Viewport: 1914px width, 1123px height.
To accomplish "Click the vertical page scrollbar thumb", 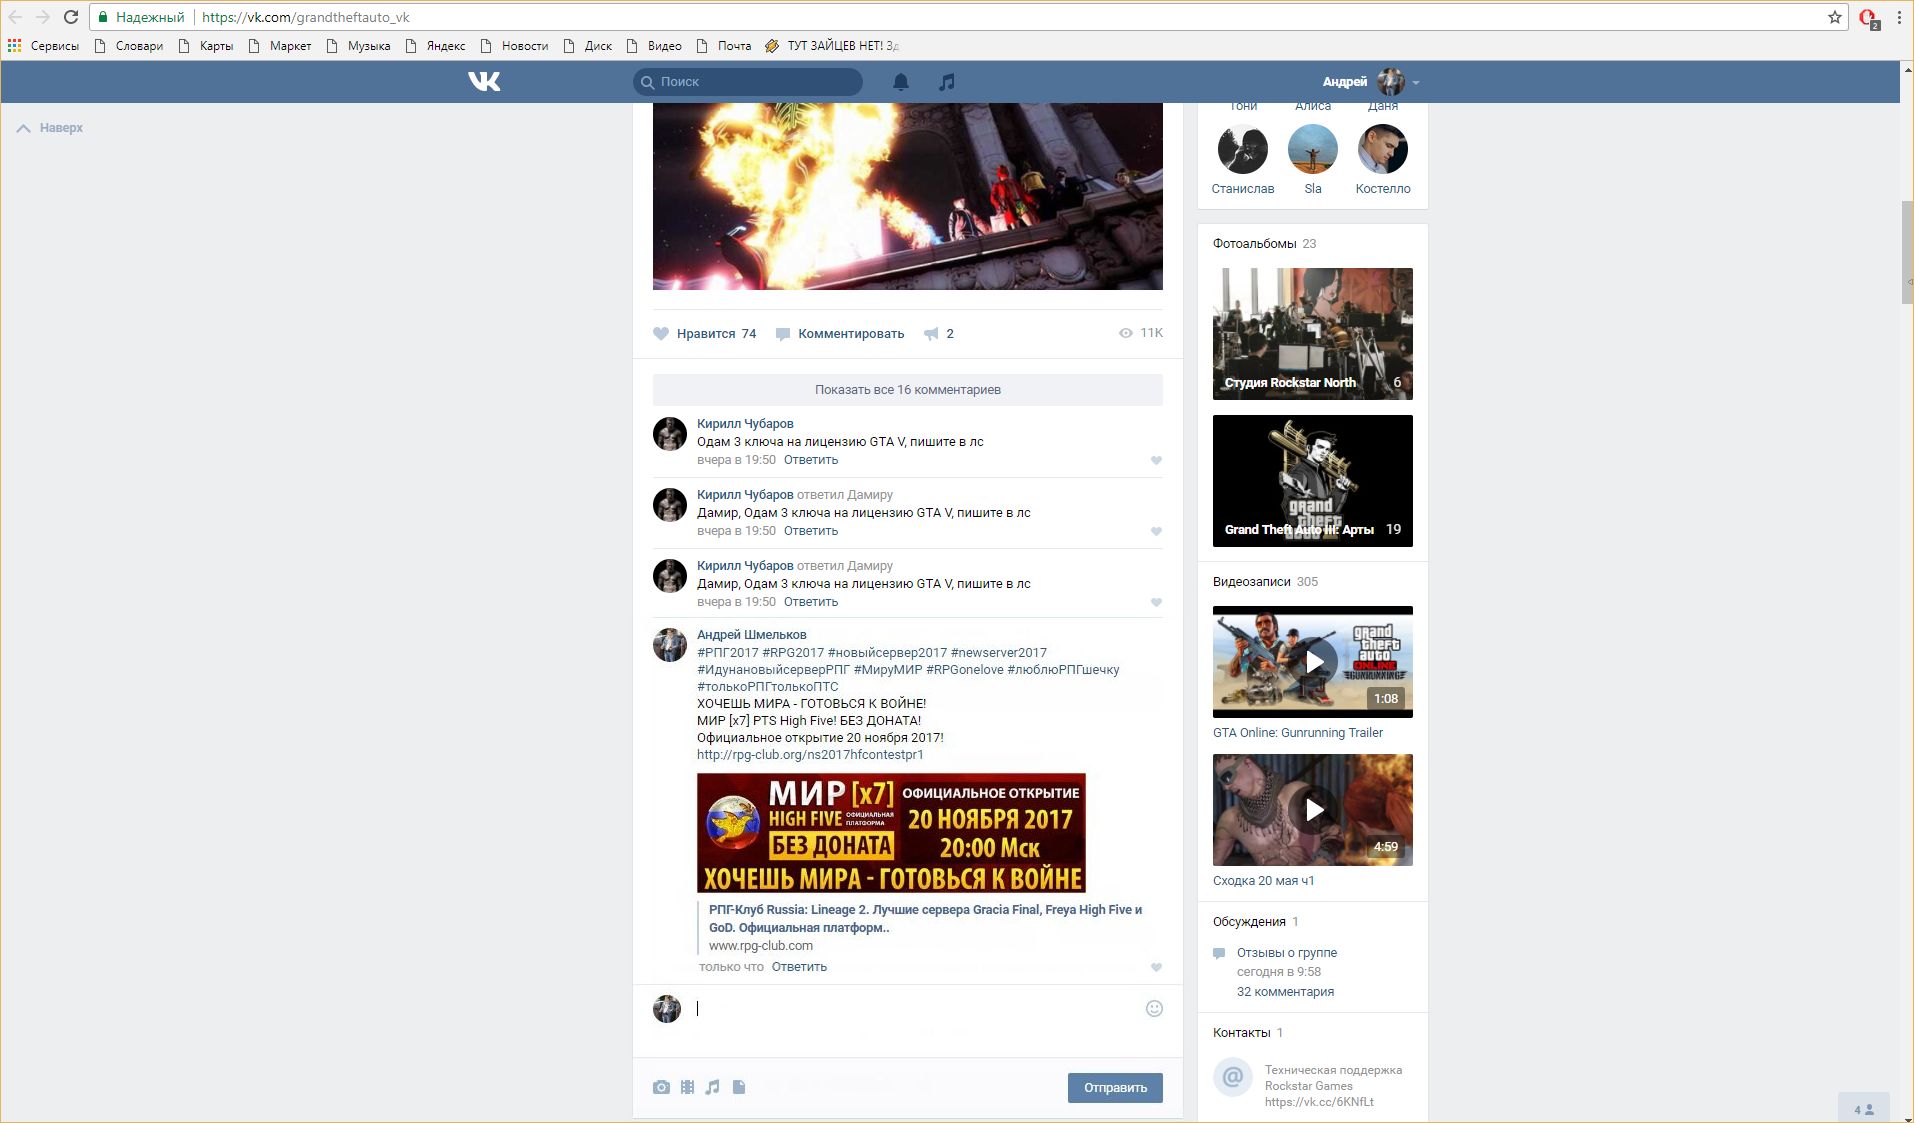I will tap(1907, 252).
